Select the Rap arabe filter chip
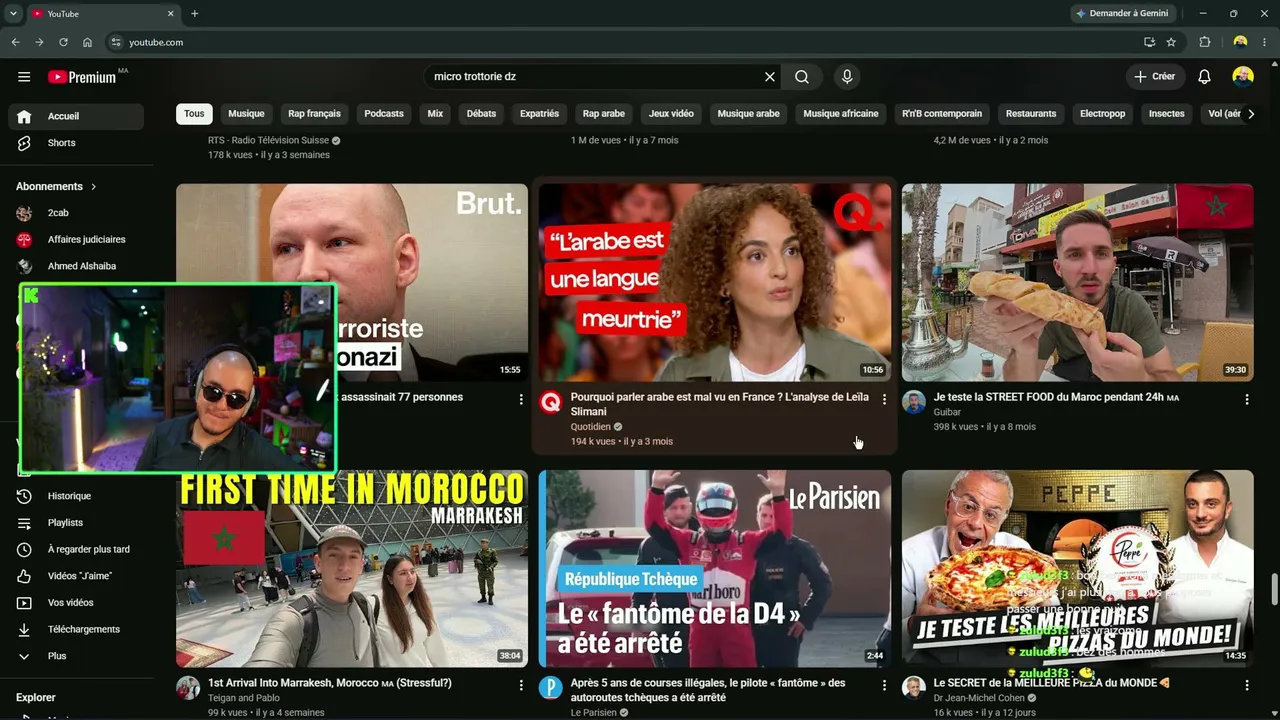The height and width of the screenshot is (720, 1280). coord(604,114)
